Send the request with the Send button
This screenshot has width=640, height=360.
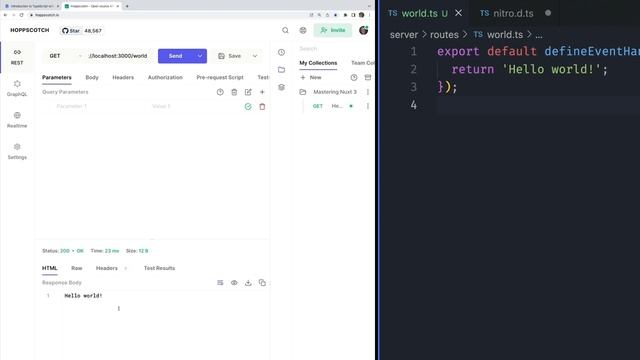coord(176,56)
